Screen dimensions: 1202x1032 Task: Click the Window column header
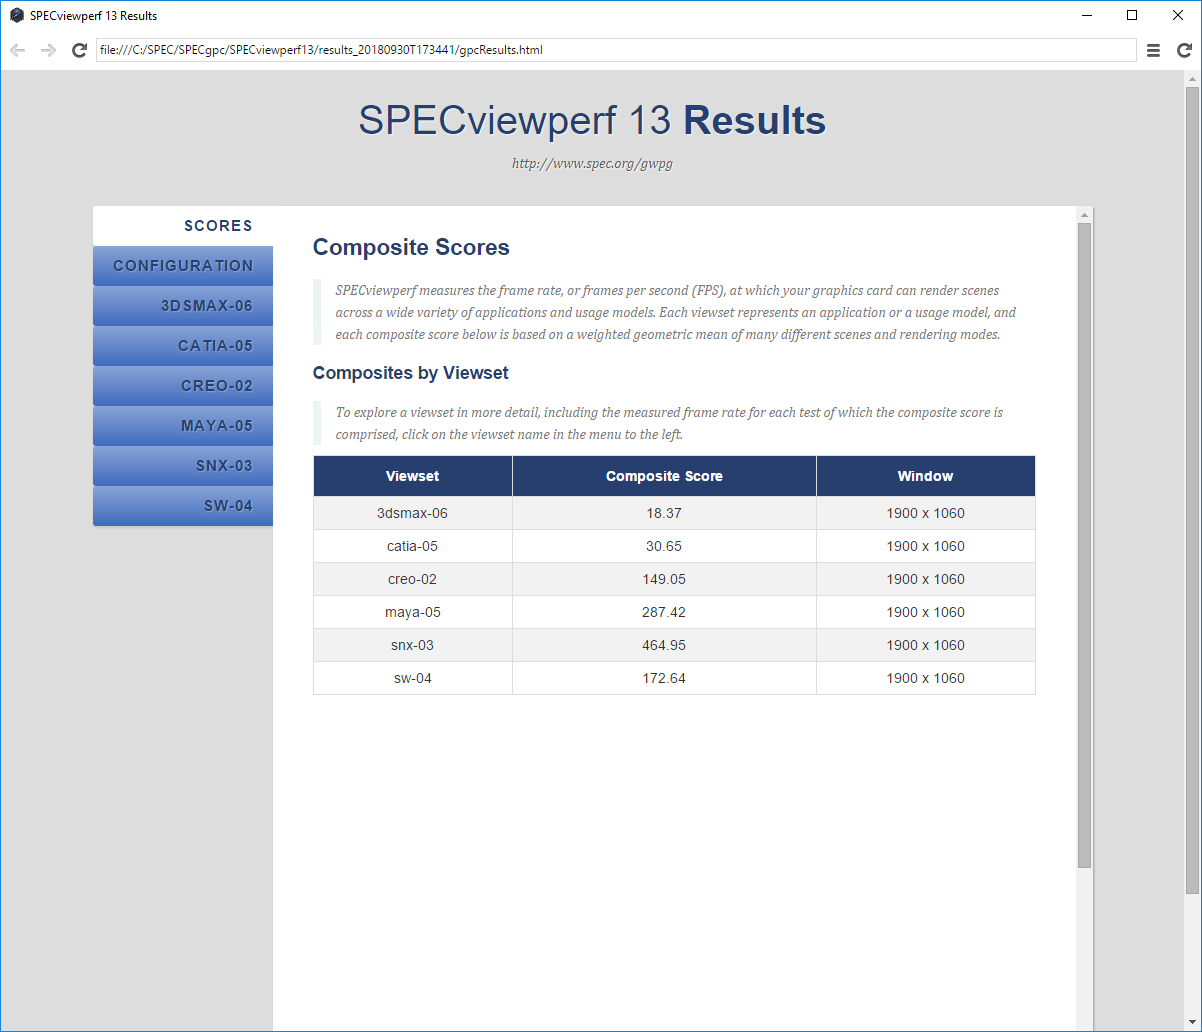[x=926, y=476]
